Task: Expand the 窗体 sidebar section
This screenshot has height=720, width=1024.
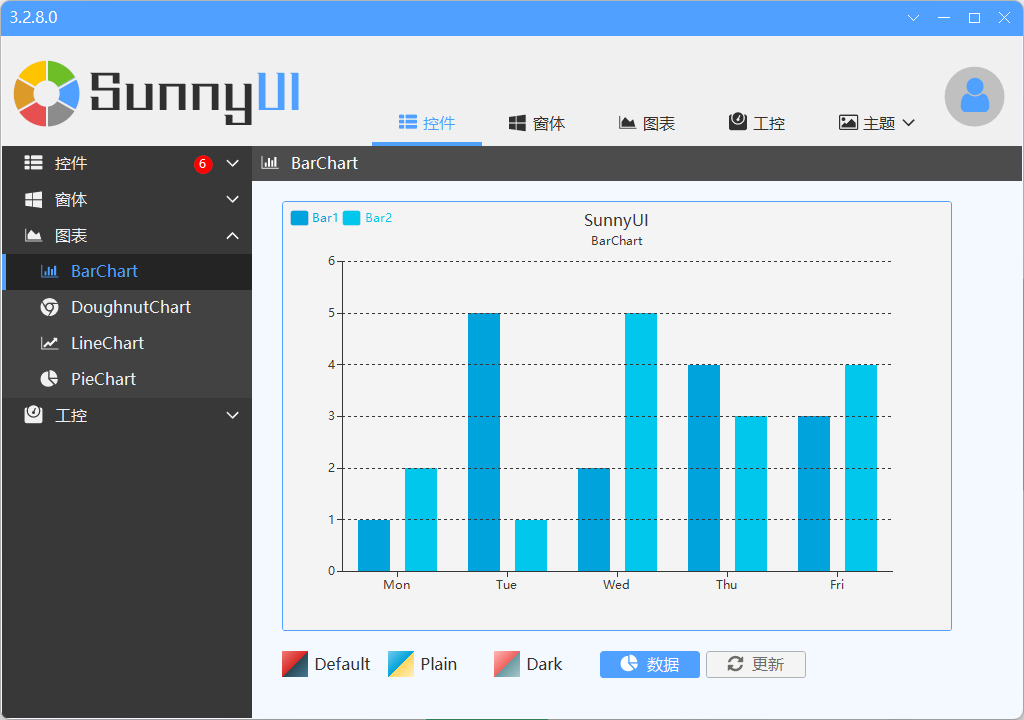Action: (x=233, y=200)
